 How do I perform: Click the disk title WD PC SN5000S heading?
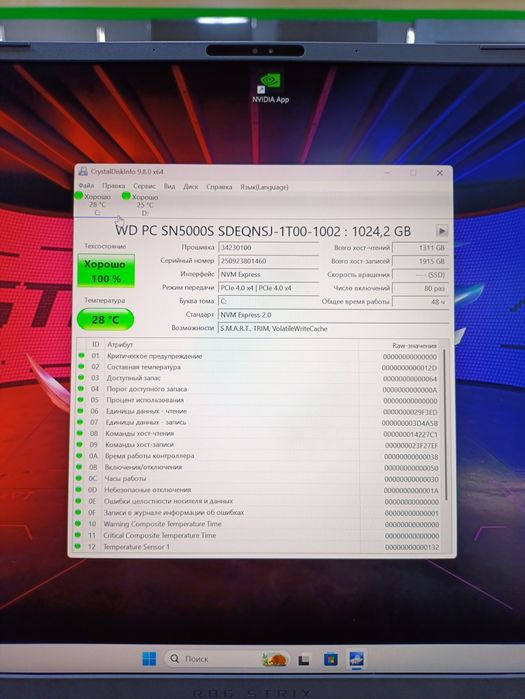[263, 231]
